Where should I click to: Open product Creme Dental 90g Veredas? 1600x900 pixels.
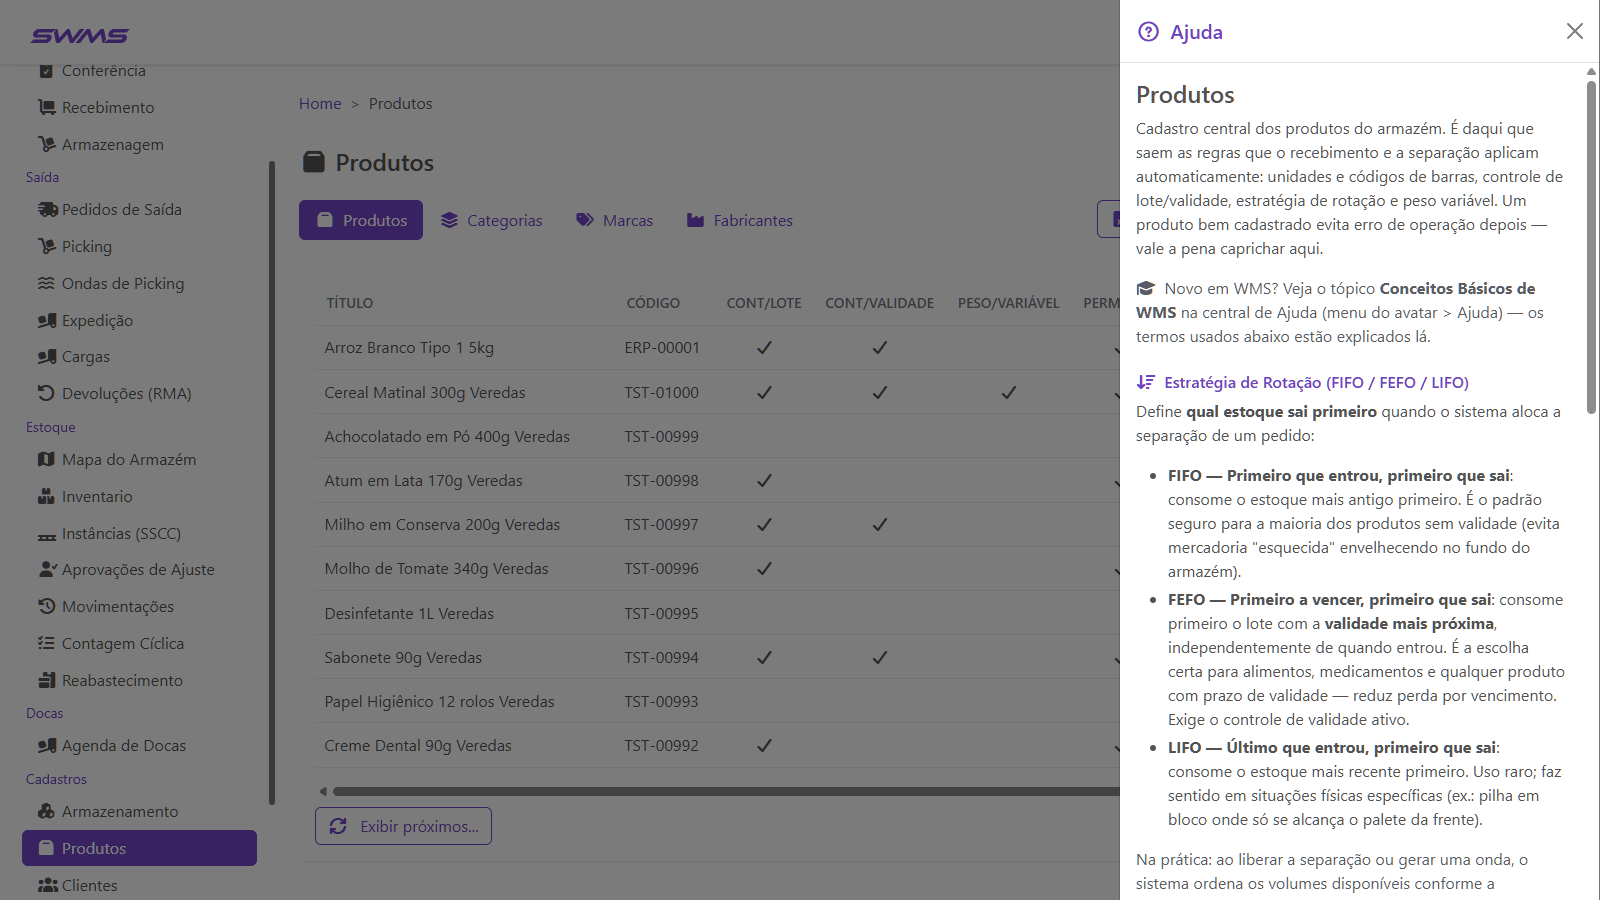click(x=418, y=745)
